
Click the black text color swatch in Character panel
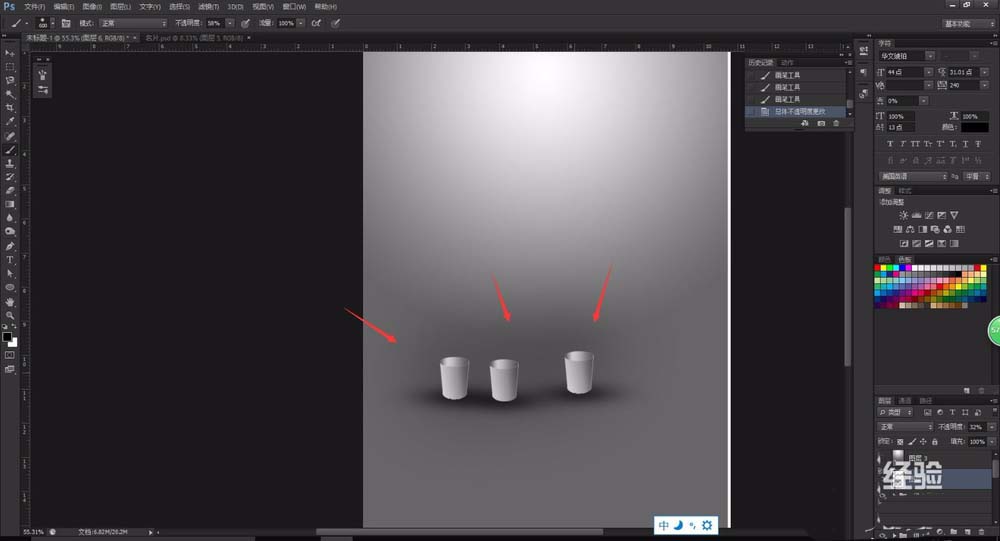click(x=974, y=127)
